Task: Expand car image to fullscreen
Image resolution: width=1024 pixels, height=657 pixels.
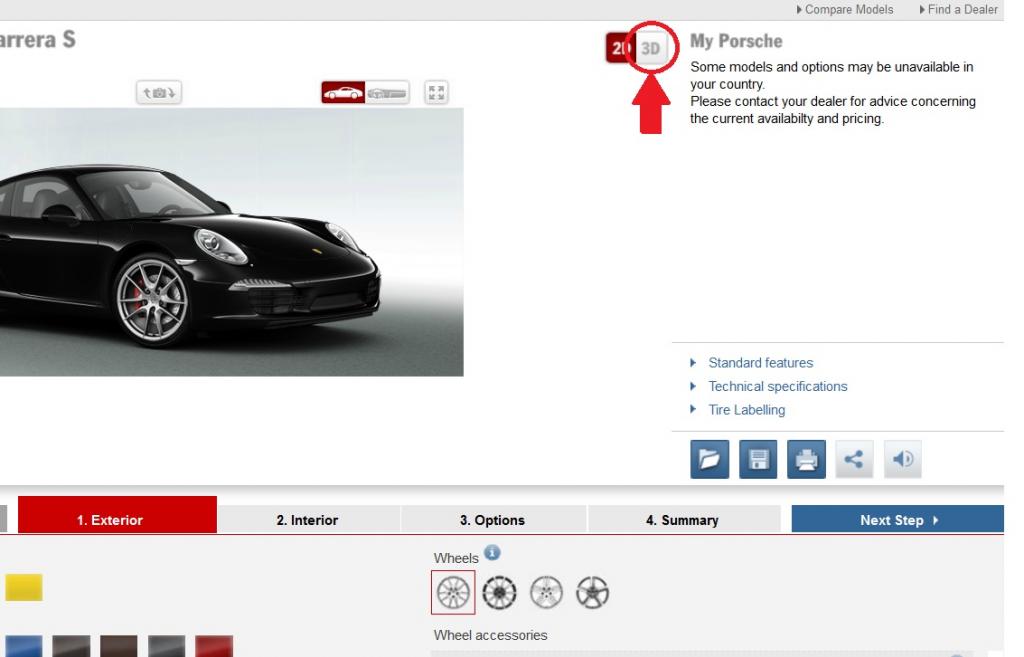Action: click(x=436, y=92)
